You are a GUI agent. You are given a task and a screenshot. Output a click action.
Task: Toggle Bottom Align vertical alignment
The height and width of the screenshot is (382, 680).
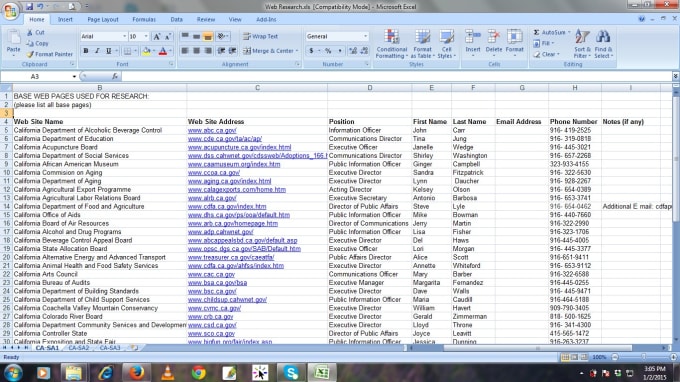pos(208,36)
